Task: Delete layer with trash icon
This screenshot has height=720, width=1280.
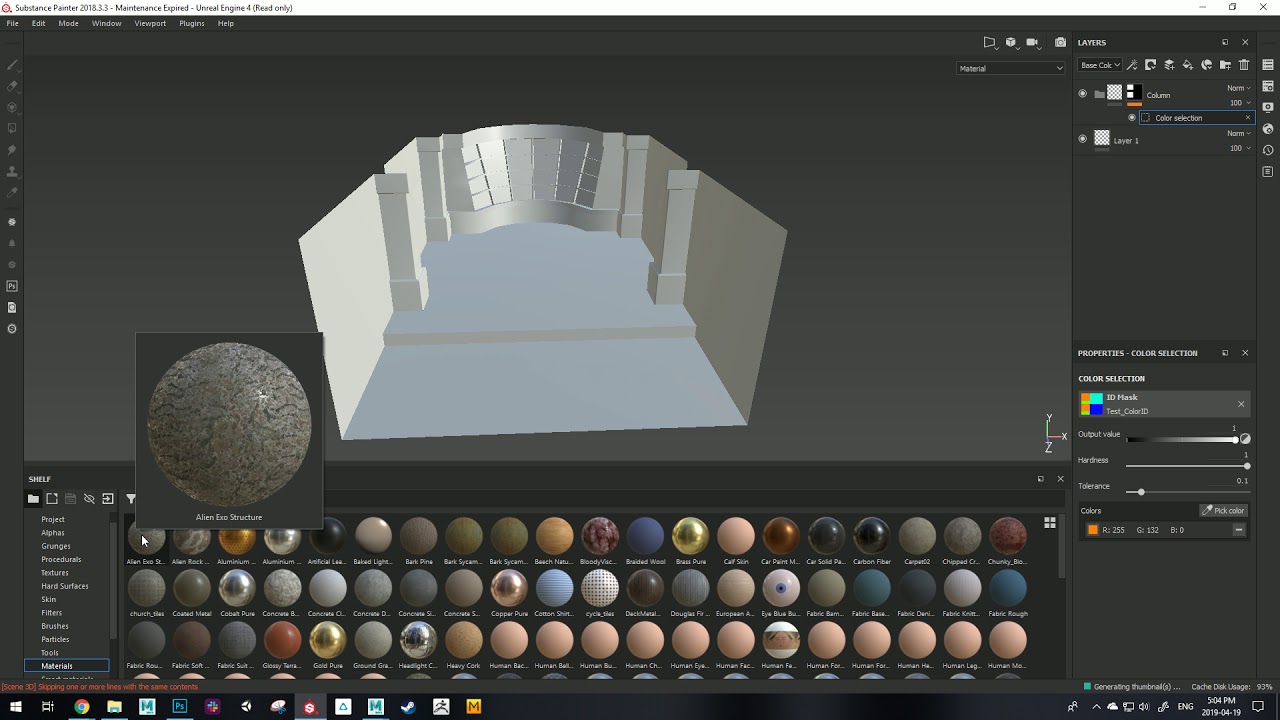Action: pyautogui.click(x=1244, y=65)
